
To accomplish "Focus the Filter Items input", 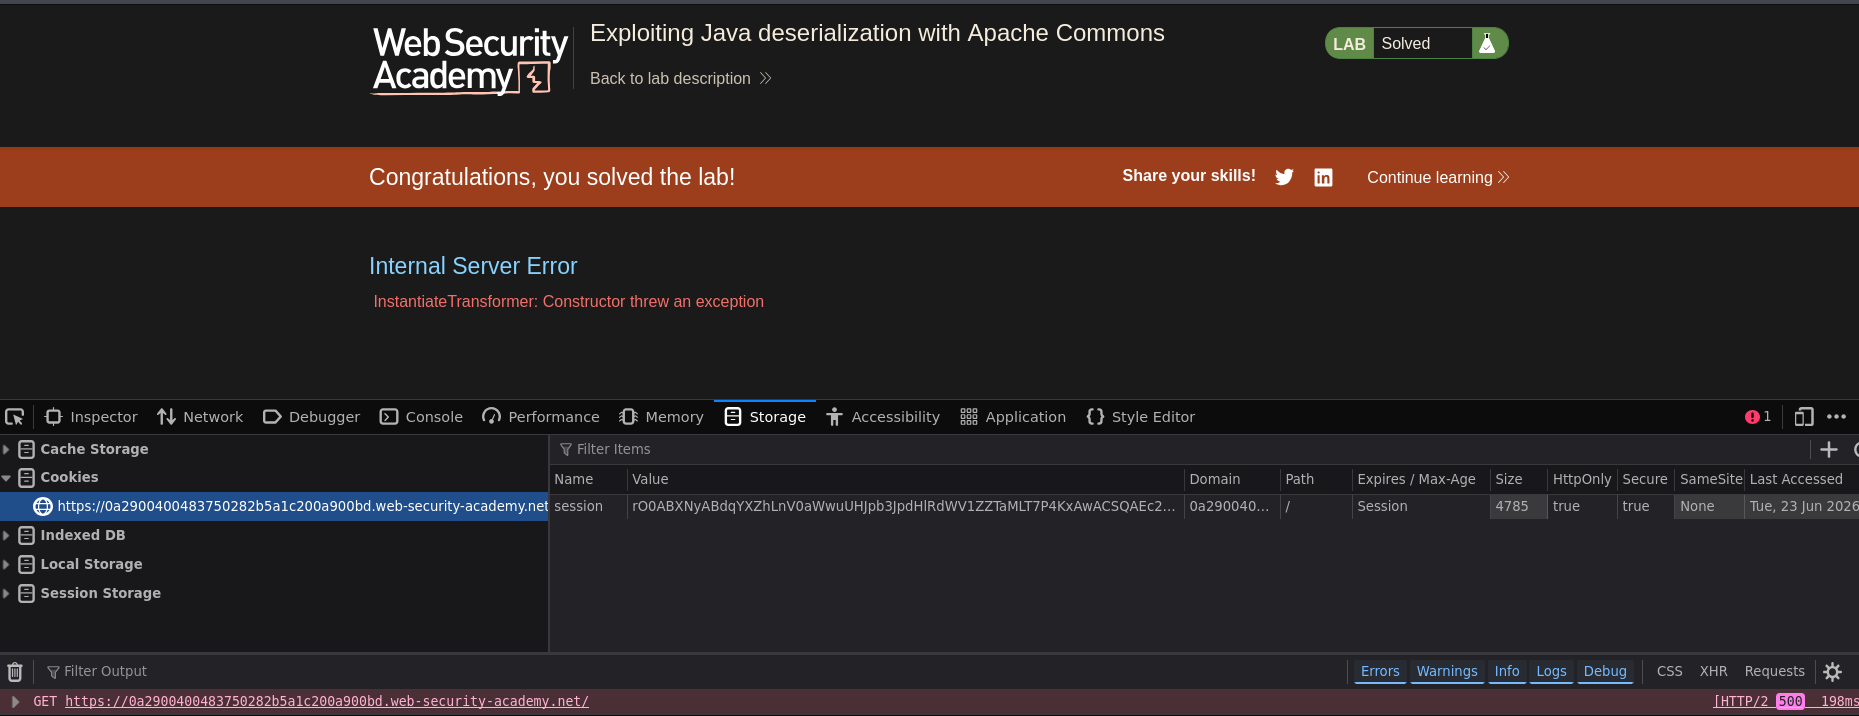I will pos(1180,450).
